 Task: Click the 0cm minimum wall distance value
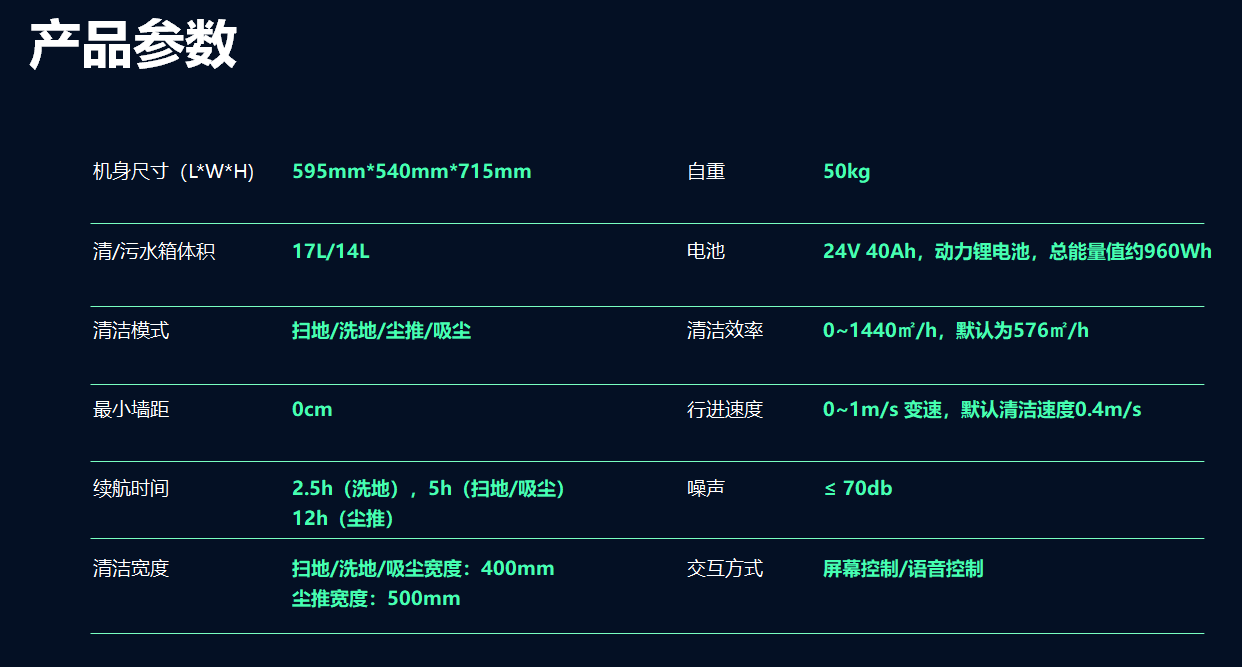(312, 410)
